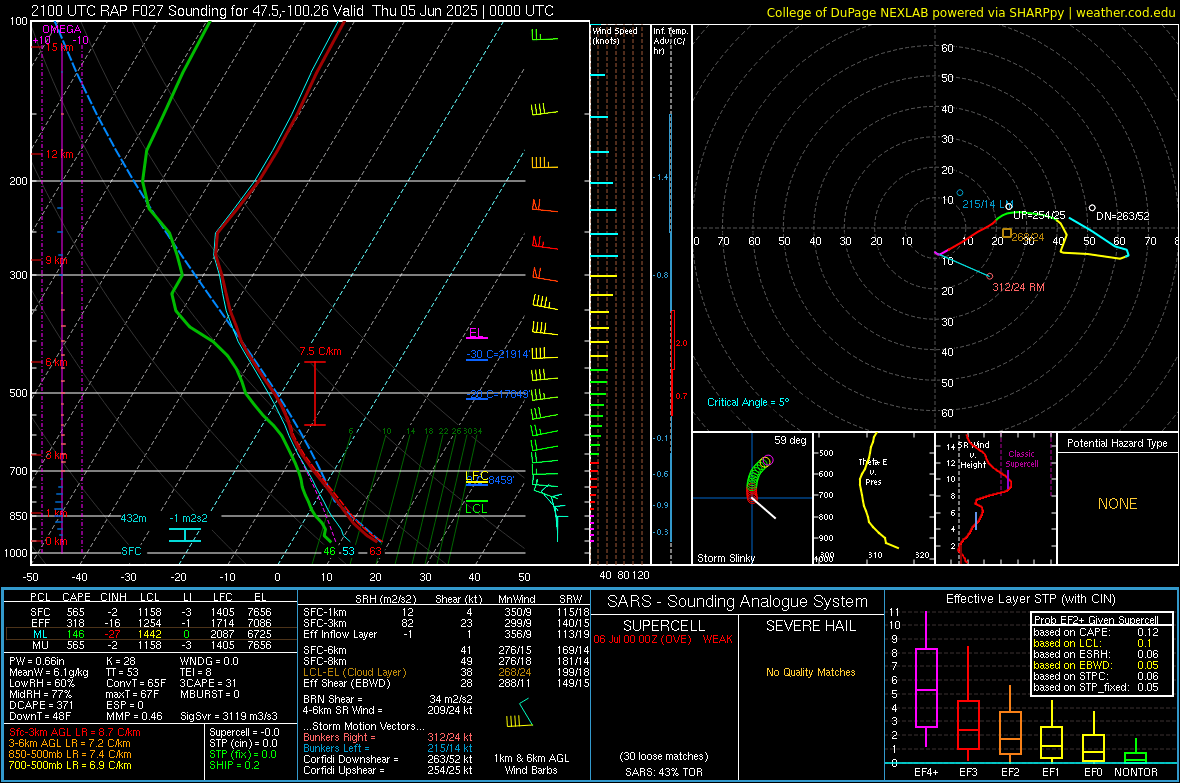Click the 'SRH (m2/s2)' column header
This screenshot has width=1180, height=783.
click(383, 599)
